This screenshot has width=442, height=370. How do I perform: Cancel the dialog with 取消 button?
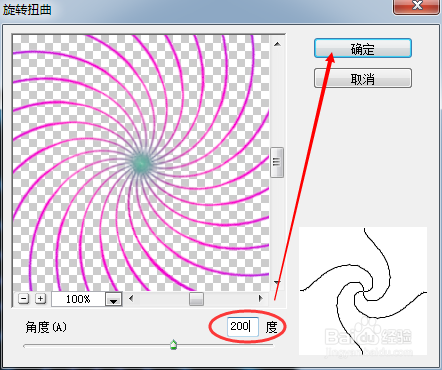click(x=363, y=79)
